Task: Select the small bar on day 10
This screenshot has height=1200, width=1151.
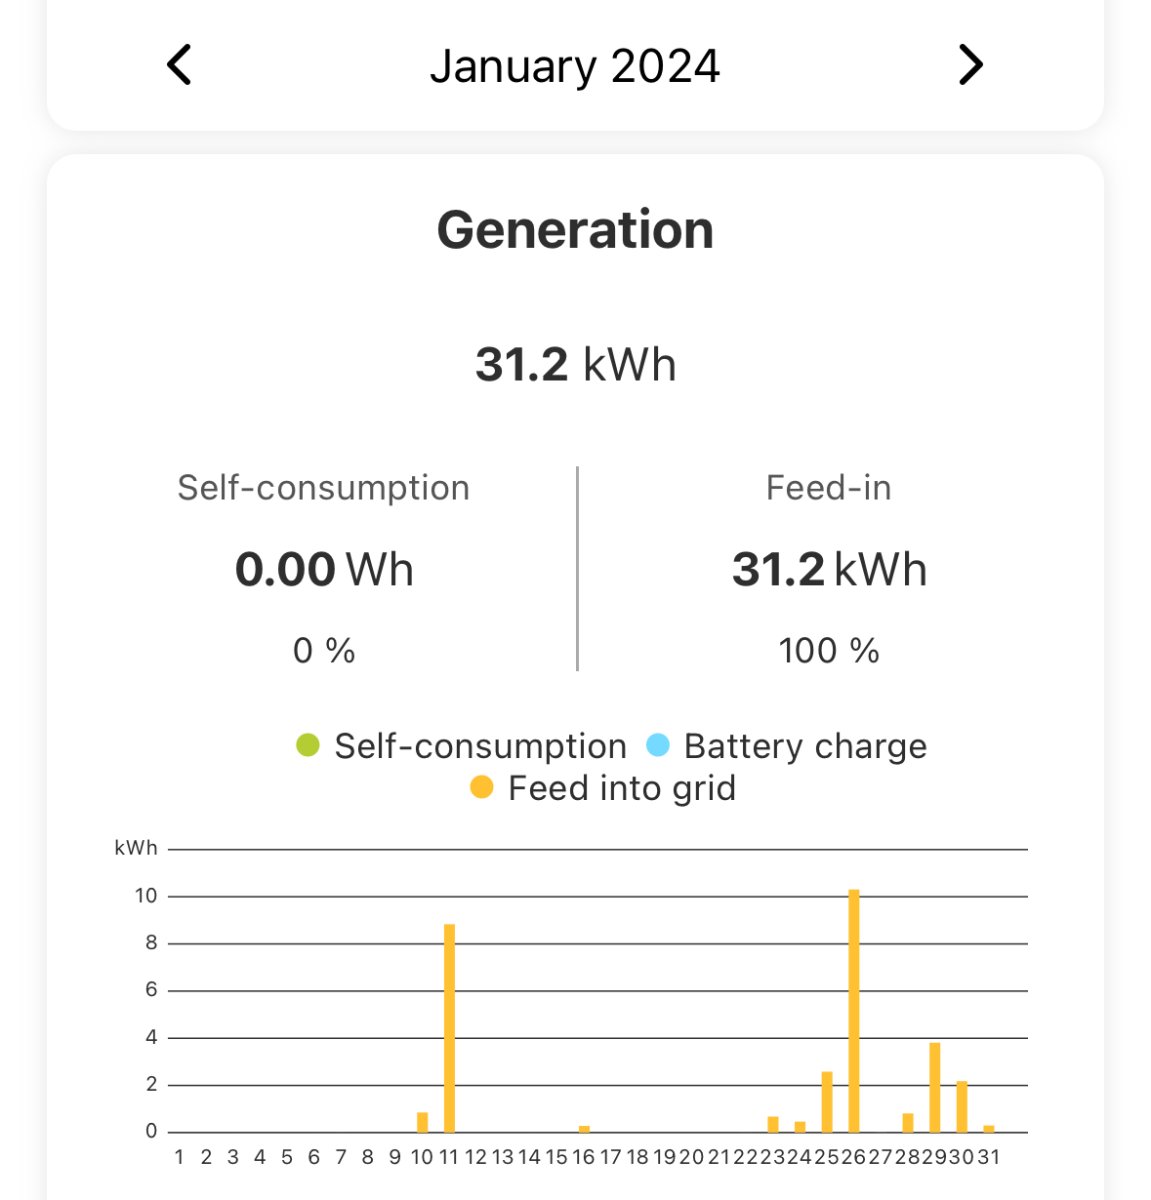Action: coord(422,1122)
